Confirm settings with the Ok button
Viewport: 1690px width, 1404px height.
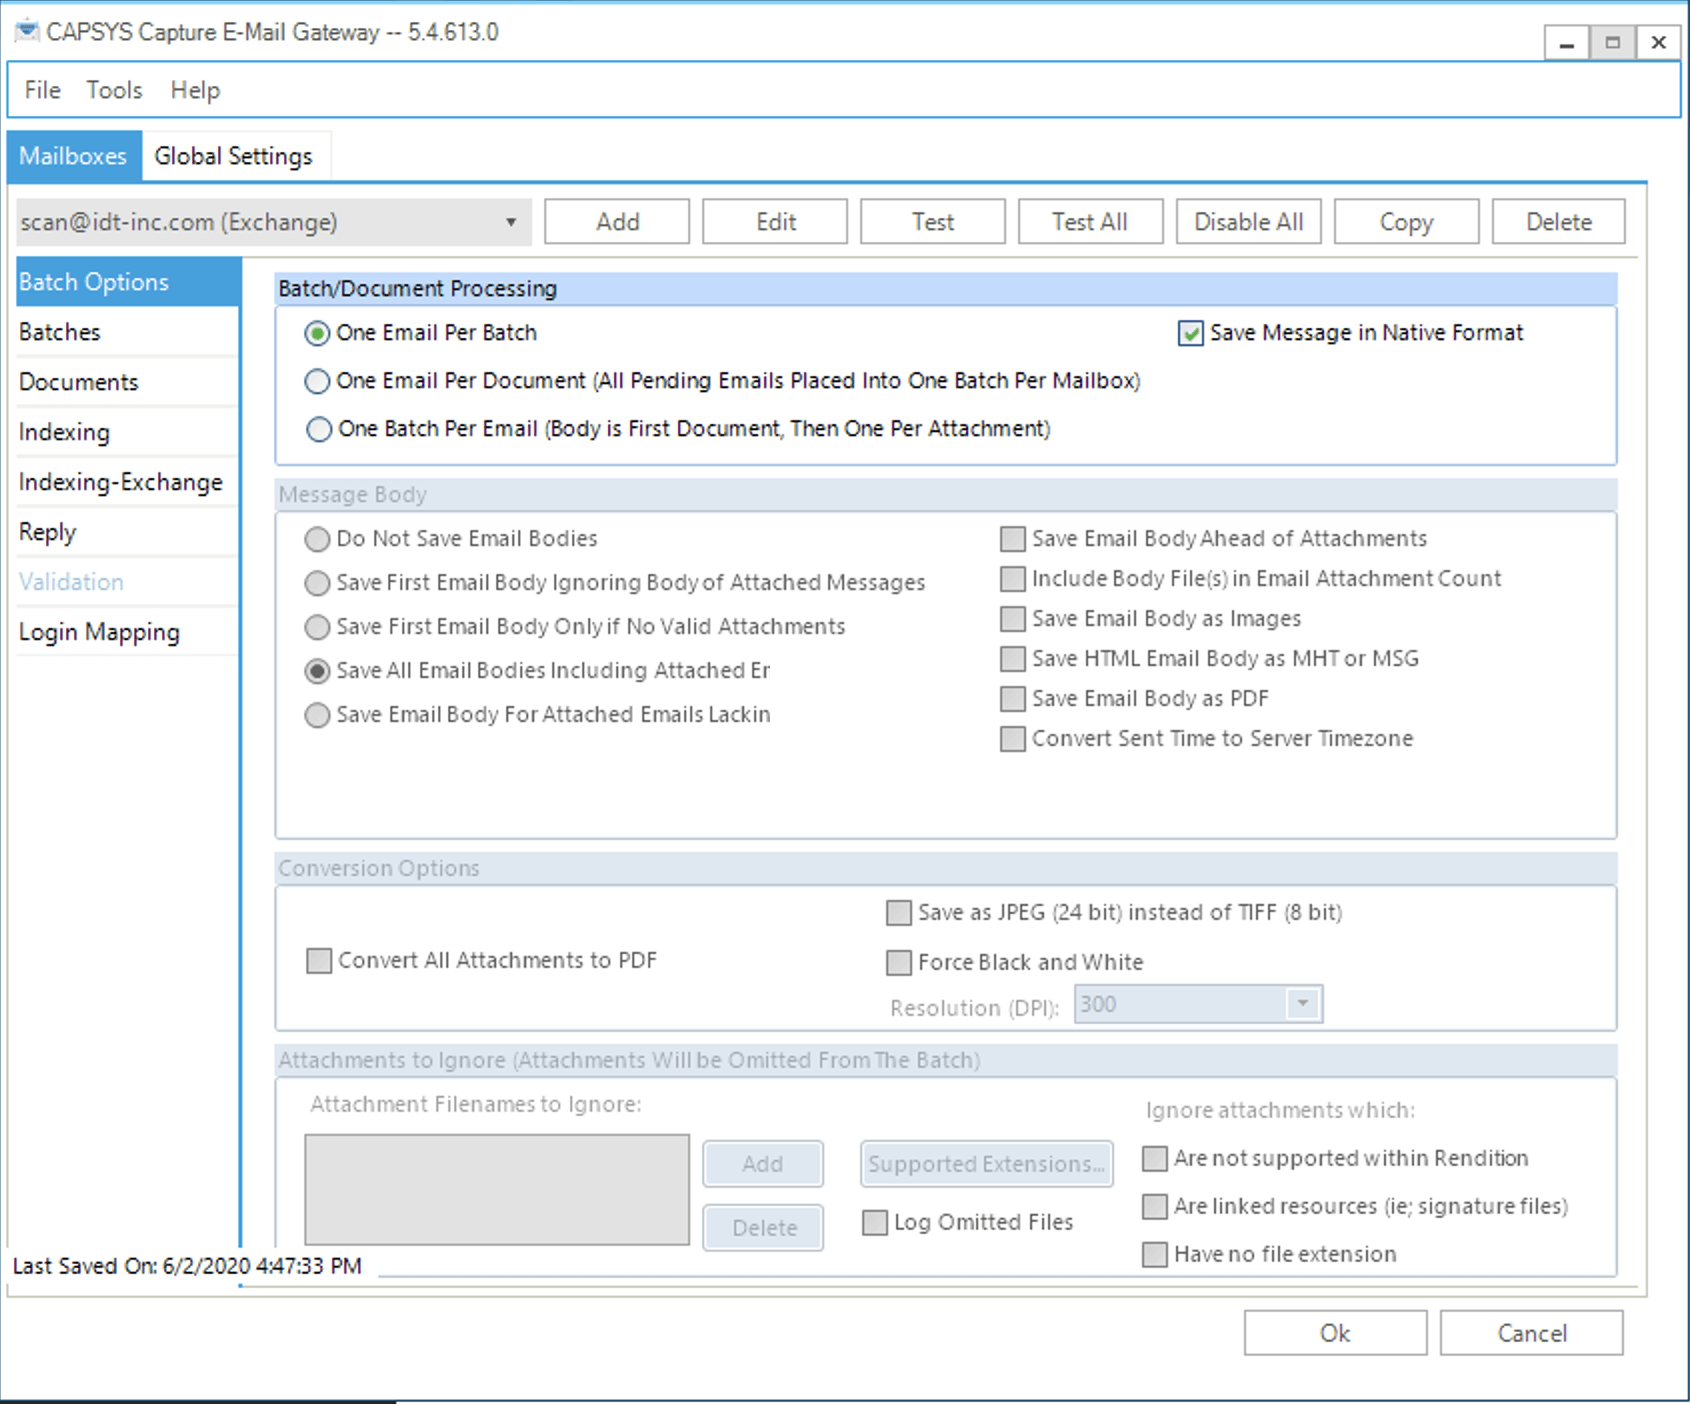(1334, 1332)
